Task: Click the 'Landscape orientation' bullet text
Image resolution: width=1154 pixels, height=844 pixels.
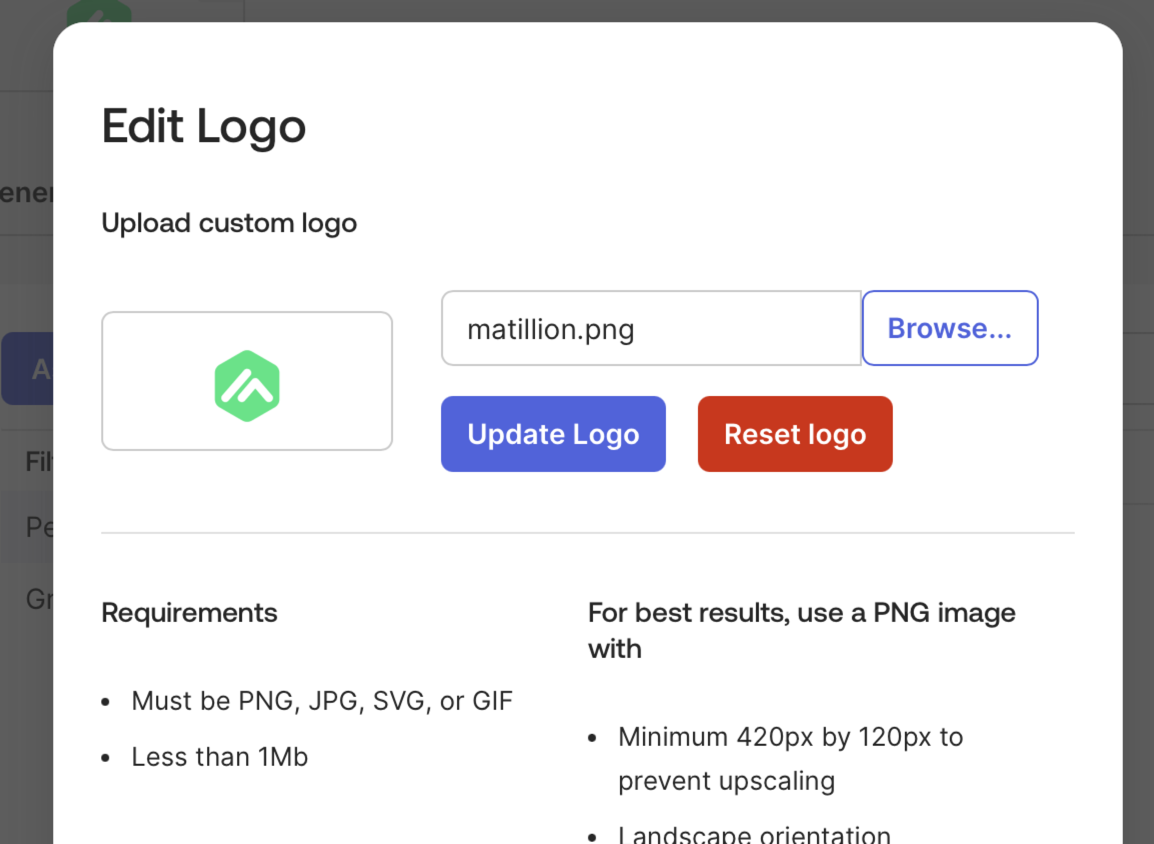Action: 754,834
